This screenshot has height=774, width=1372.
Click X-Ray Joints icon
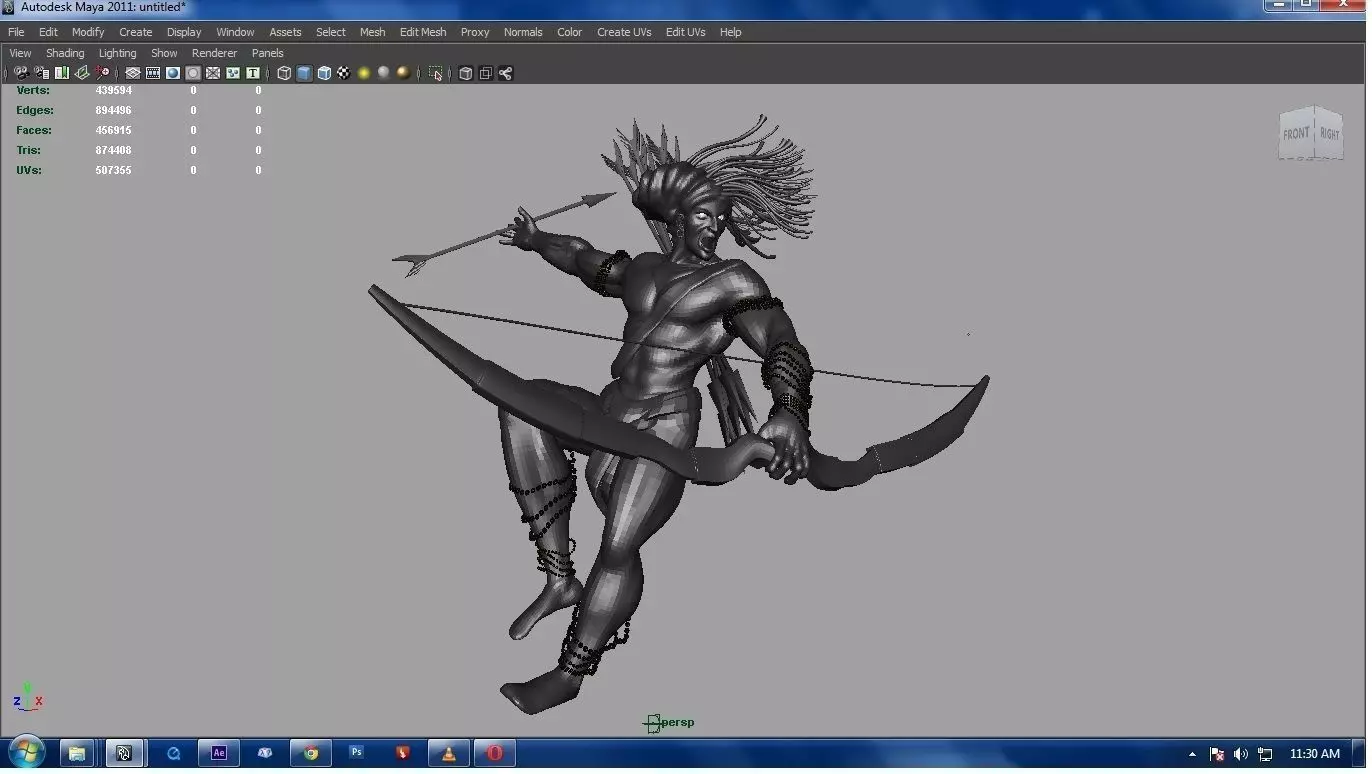(x=505, y=73)
